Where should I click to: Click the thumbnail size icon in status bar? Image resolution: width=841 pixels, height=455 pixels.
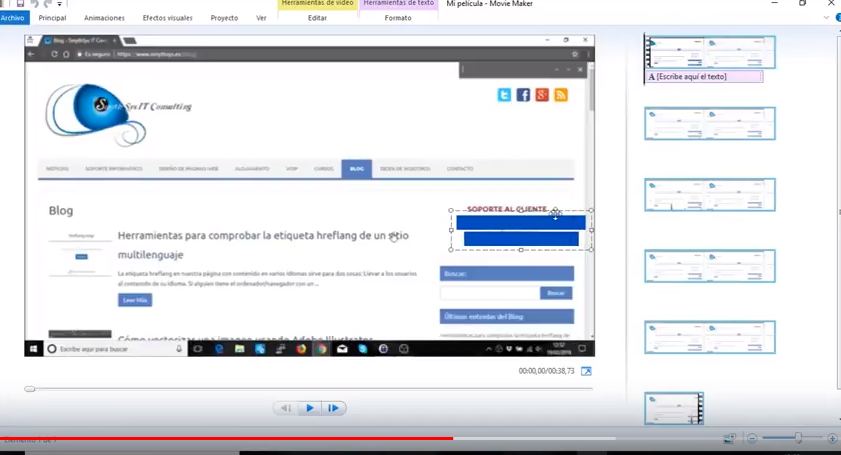[x=730, y=438]
